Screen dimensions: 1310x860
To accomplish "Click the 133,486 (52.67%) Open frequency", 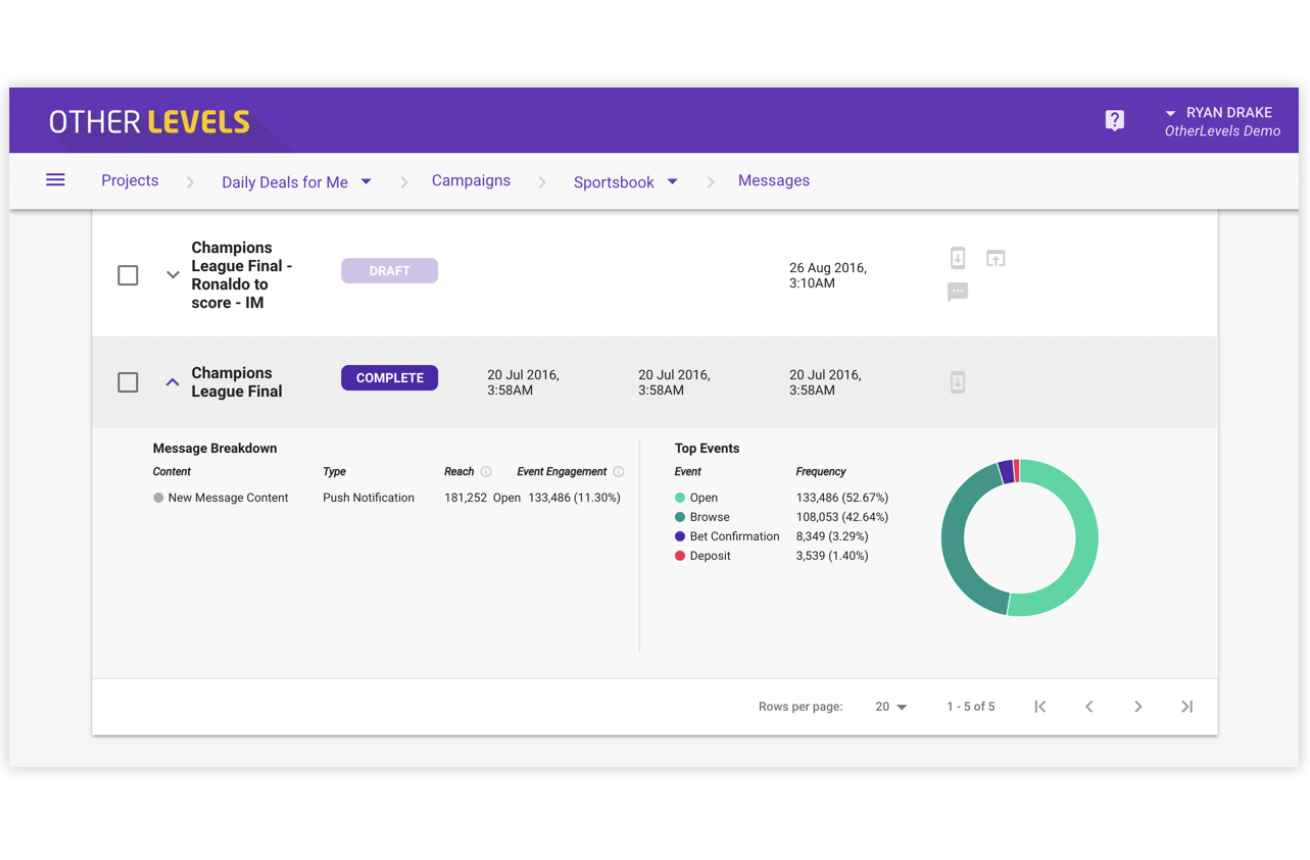I will point(842,498).
